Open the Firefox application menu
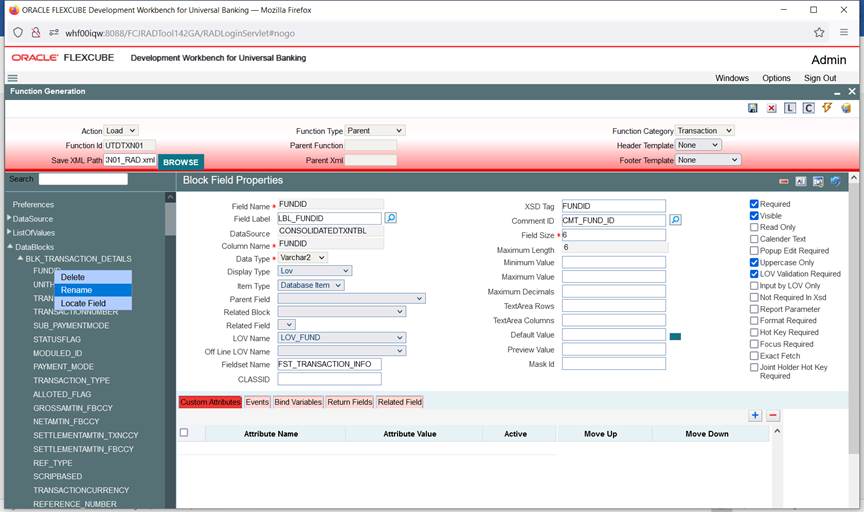Image resolution: width=864 pixels, height=512 pixels. coord(844,33)
